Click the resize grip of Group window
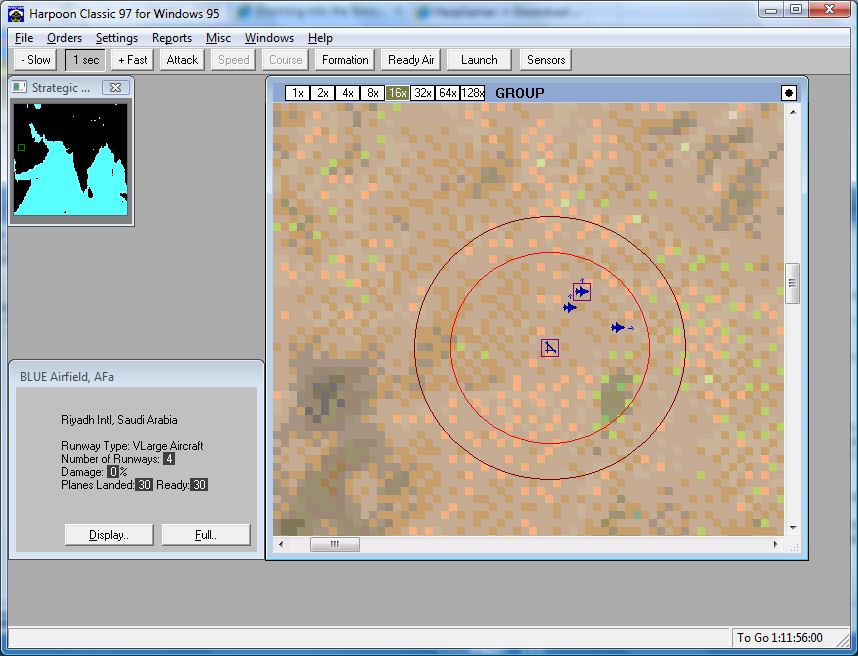Image resolution: width=858 pixels, height=656 pixels. pyautogui.click(x=794, y=546)
